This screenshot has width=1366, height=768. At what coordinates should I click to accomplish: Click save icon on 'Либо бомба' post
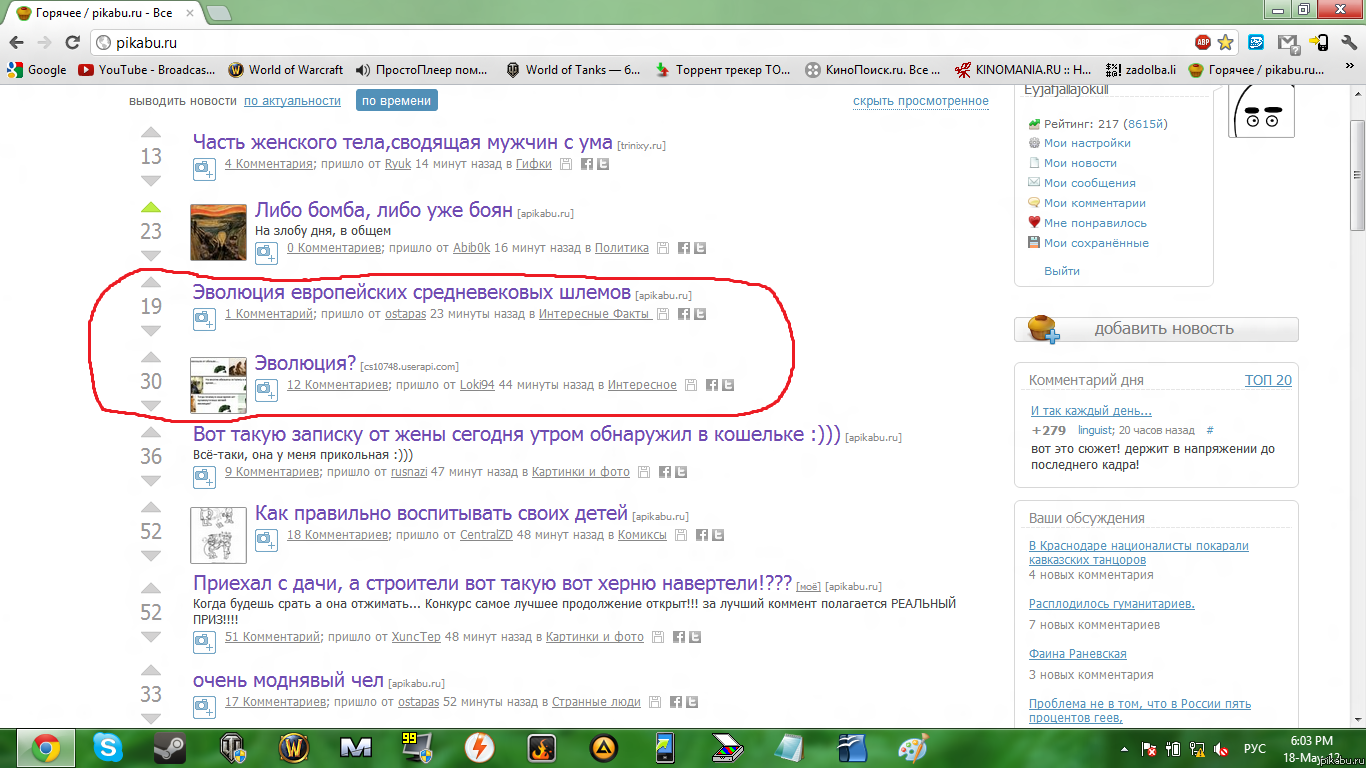[x=665, y=248]
